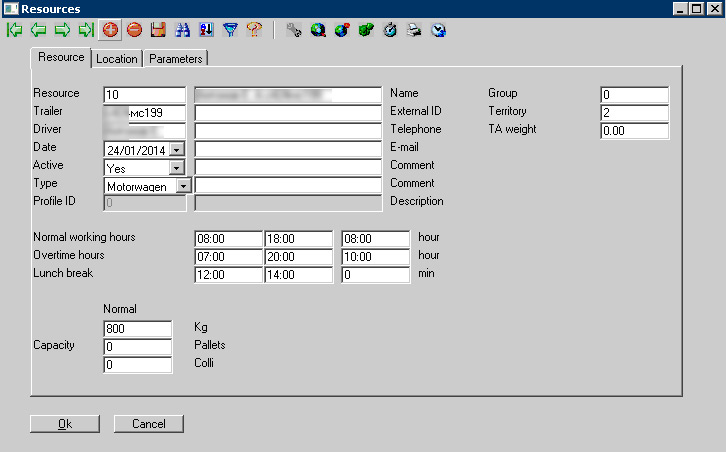Image resolution: width=726 pixels, height=452 pixels.
Task: Click overtime hours start 07:00
Action: click(228, 257)
